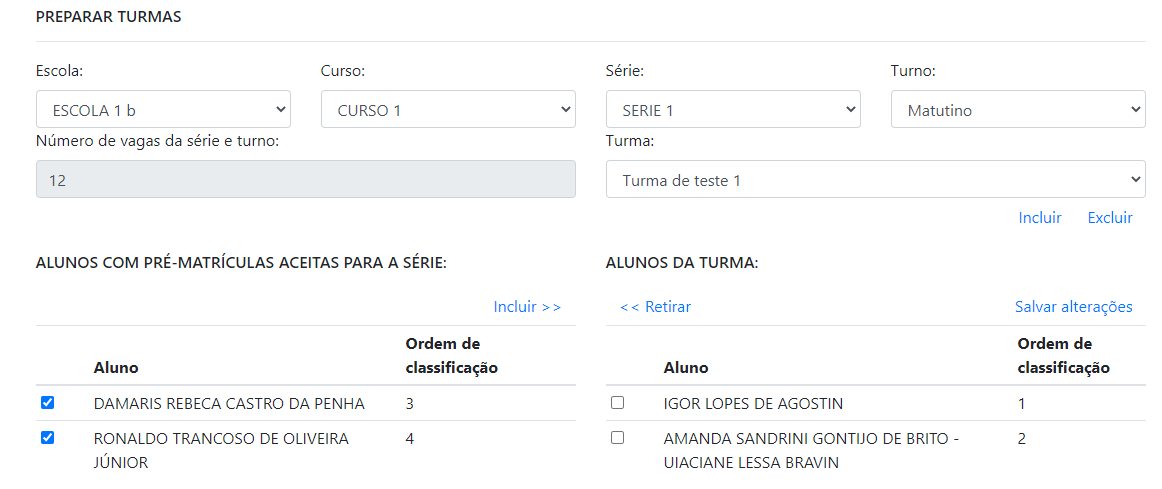Open the Série dropdown
Screen dimensions: 1162x489
tap(733, 110)
